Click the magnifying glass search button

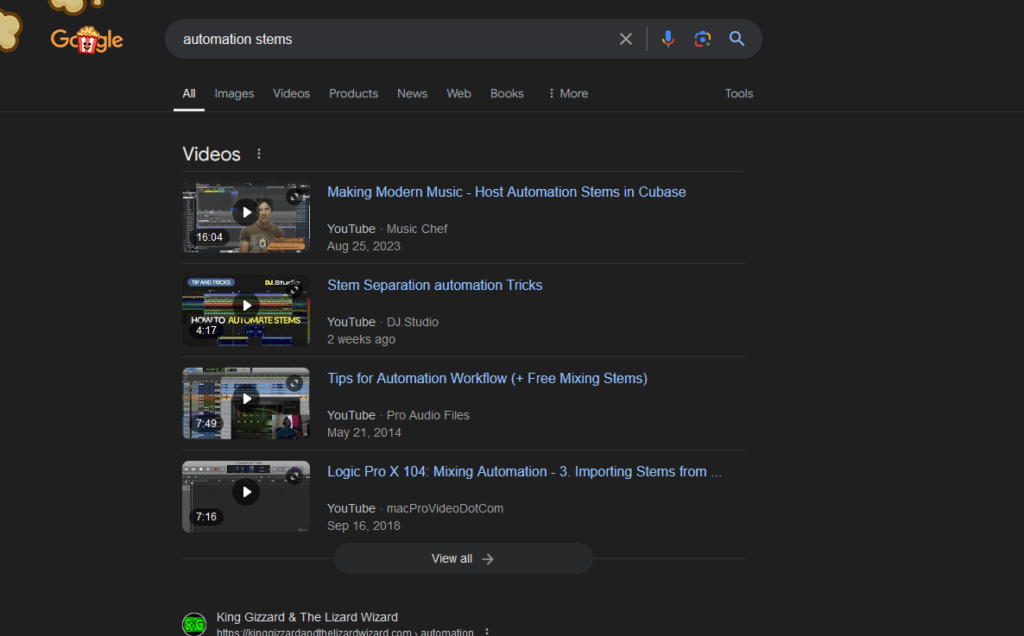[x=737, y=39]
